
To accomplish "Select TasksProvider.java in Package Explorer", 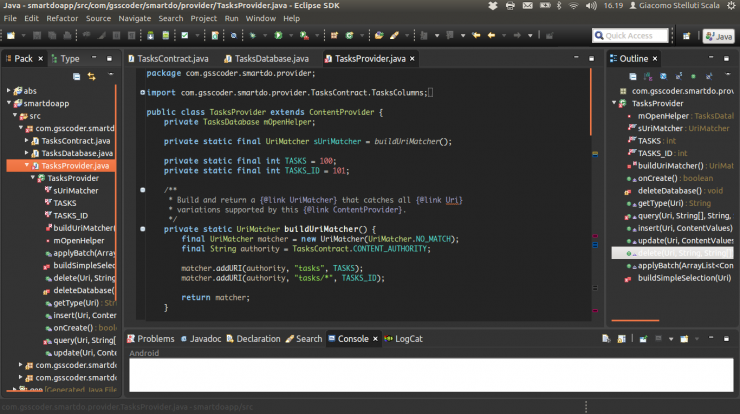I will tap(61, 166).
